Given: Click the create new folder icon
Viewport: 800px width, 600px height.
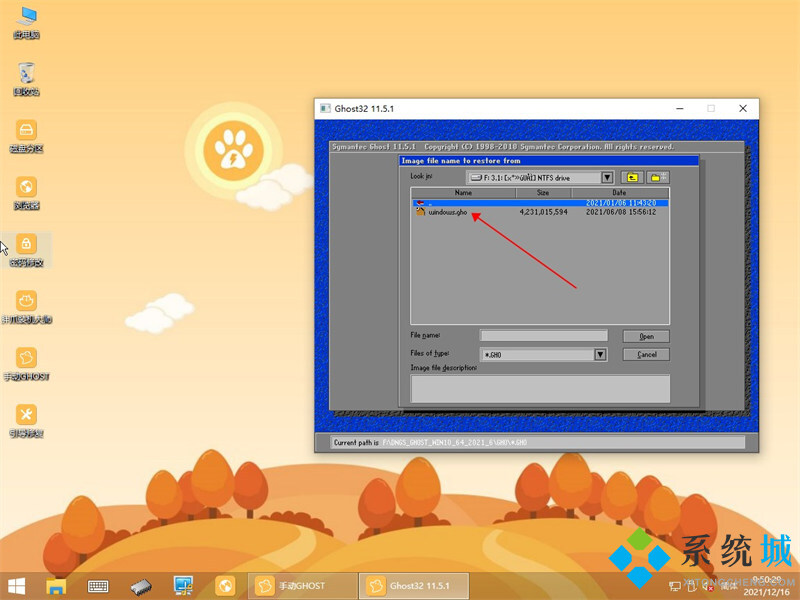Looking at the screenshot, I should (x=658, y=177).
